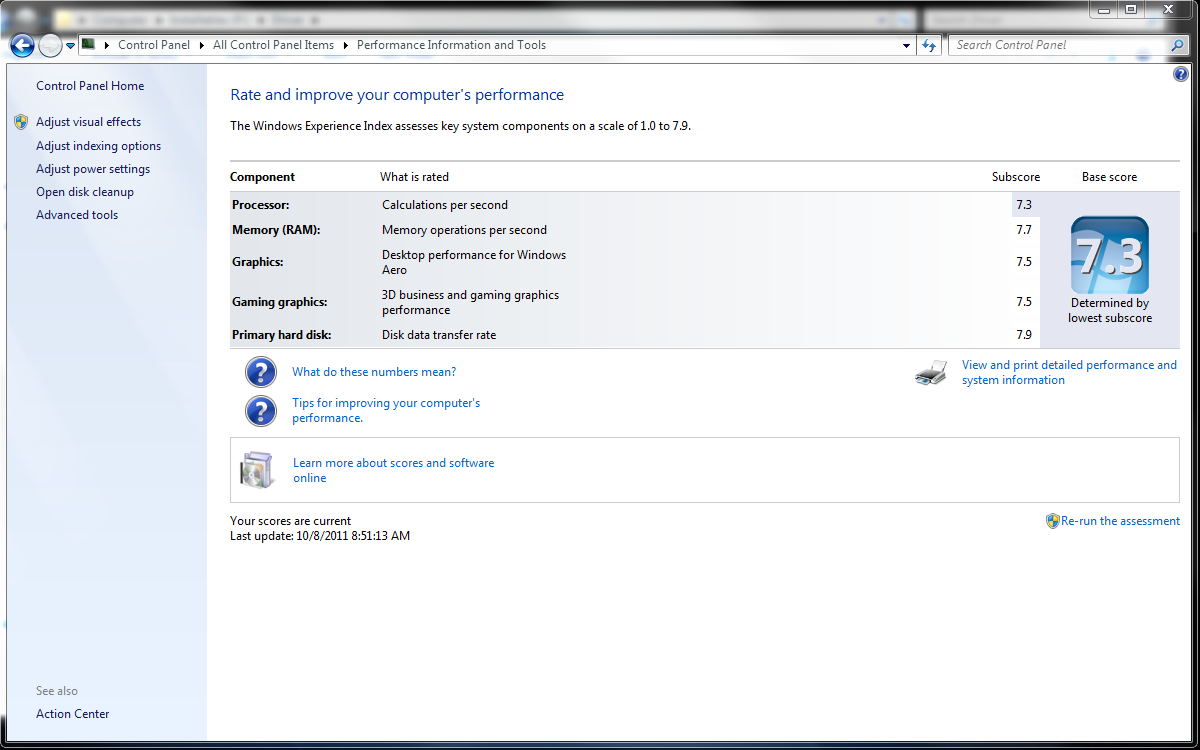Select All Control Panel Items breadcrumb
Viewport: 1200px width, 750px height.
[274, 45]
